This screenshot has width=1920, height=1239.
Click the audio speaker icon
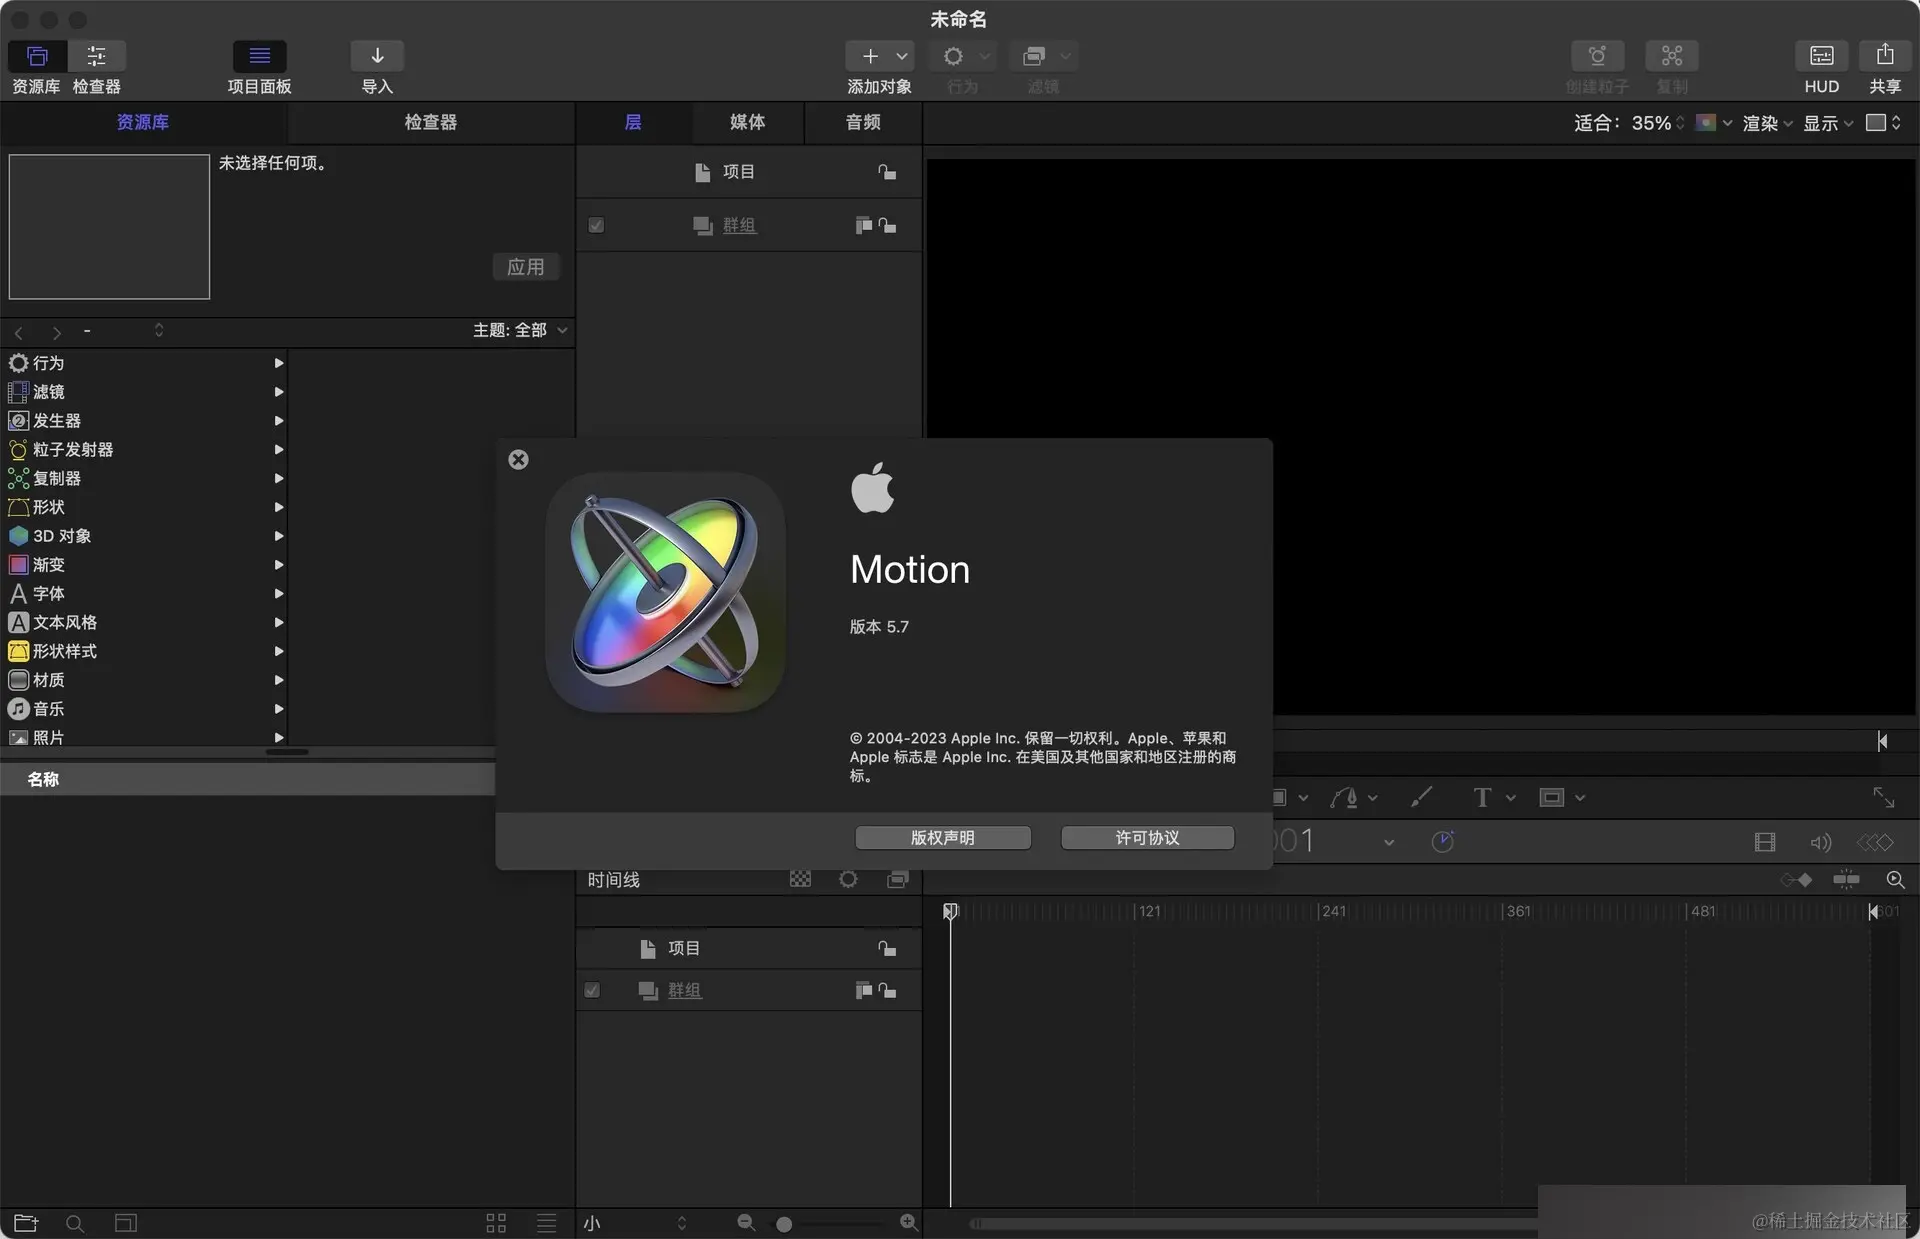click(1820, 842)
